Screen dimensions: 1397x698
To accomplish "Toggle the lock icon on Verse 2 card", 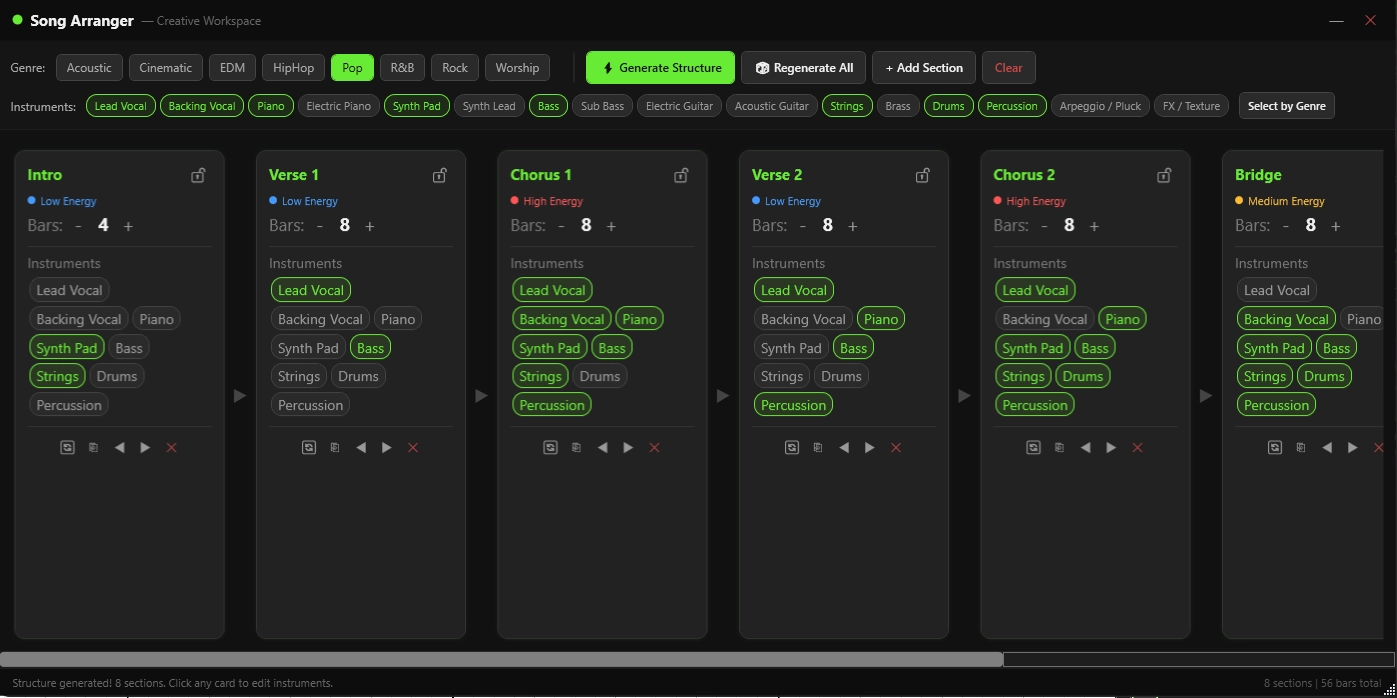I will coord(922,175).
